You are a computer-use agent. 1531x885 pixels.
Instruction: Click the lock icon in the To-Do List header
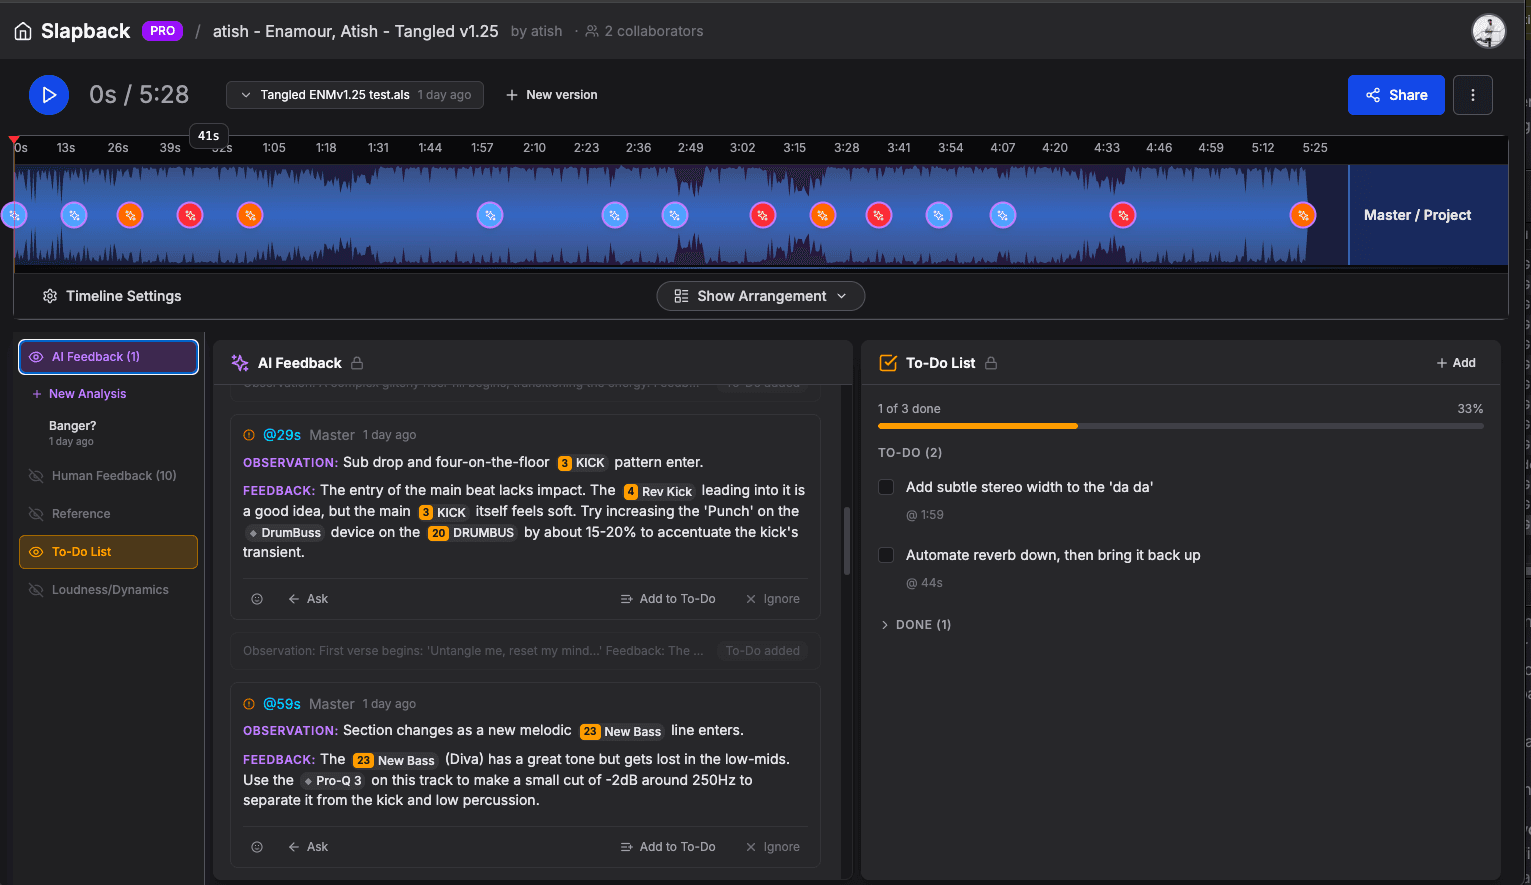coord(990,363)
